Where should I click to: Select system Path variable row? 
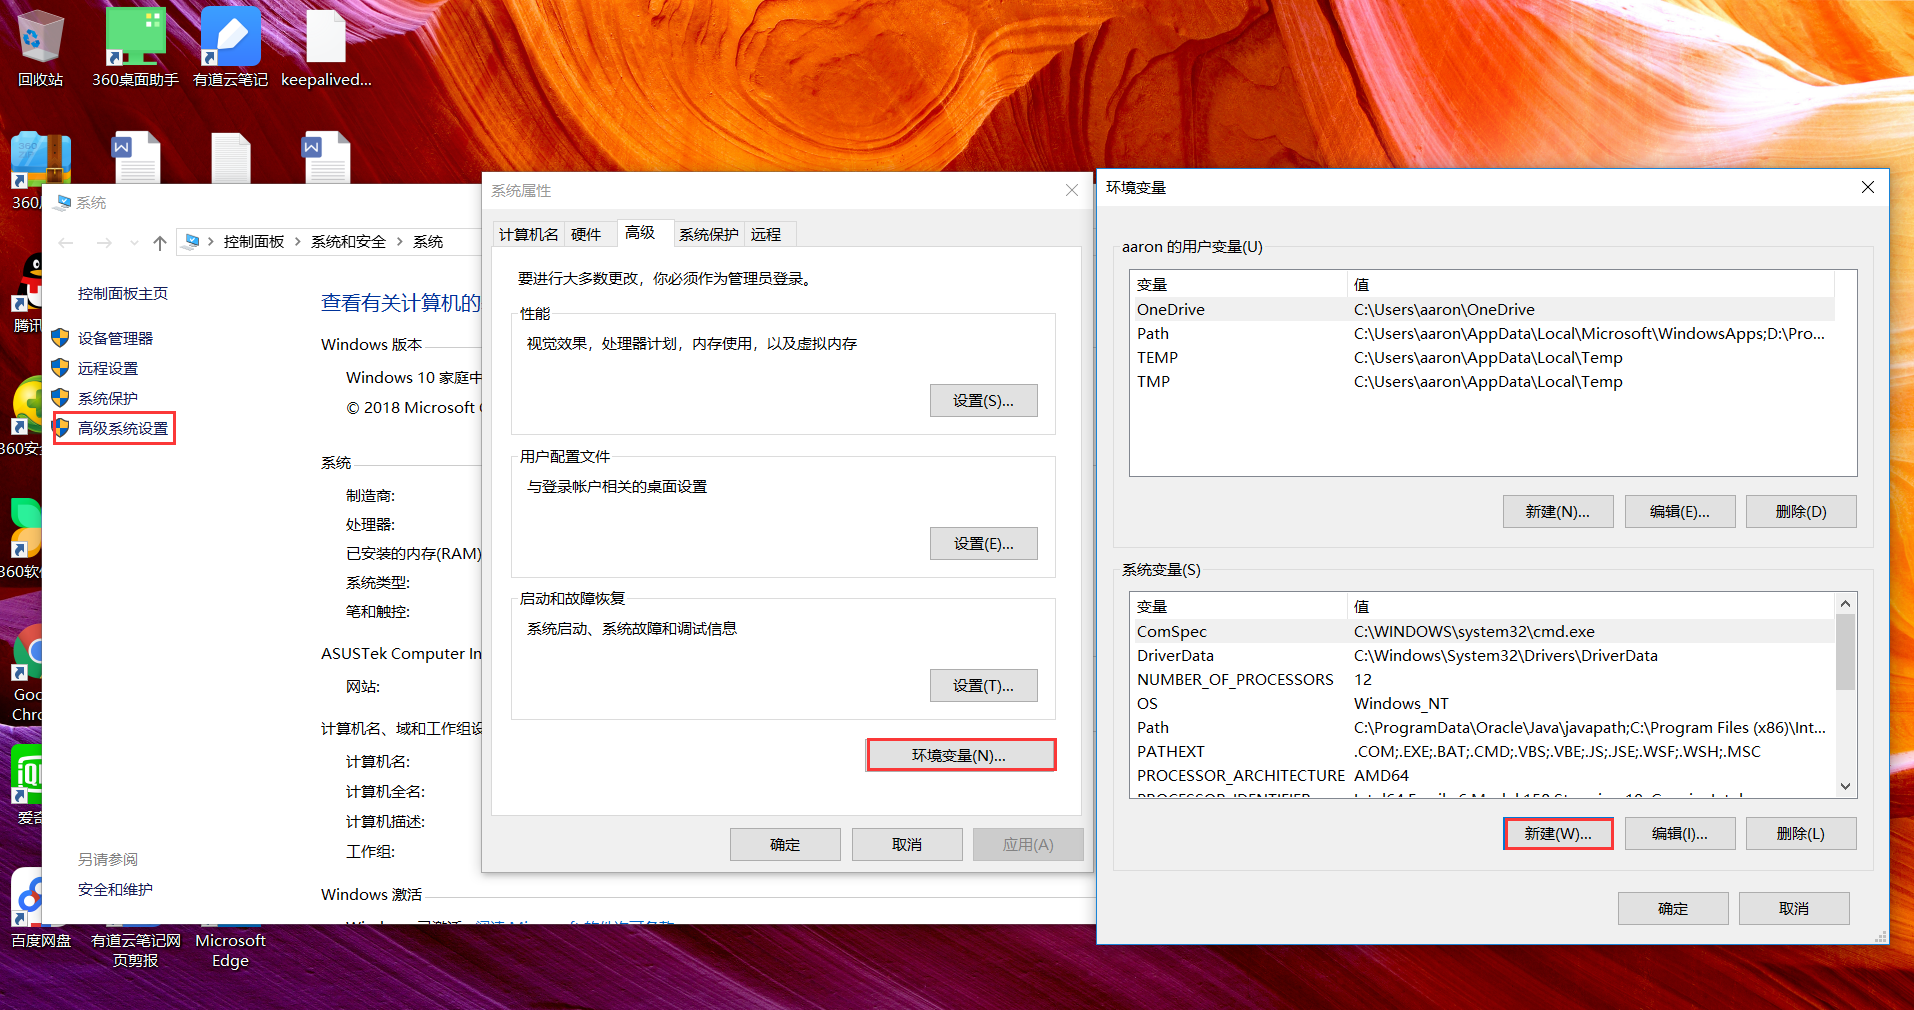(x=1482, y=727)
